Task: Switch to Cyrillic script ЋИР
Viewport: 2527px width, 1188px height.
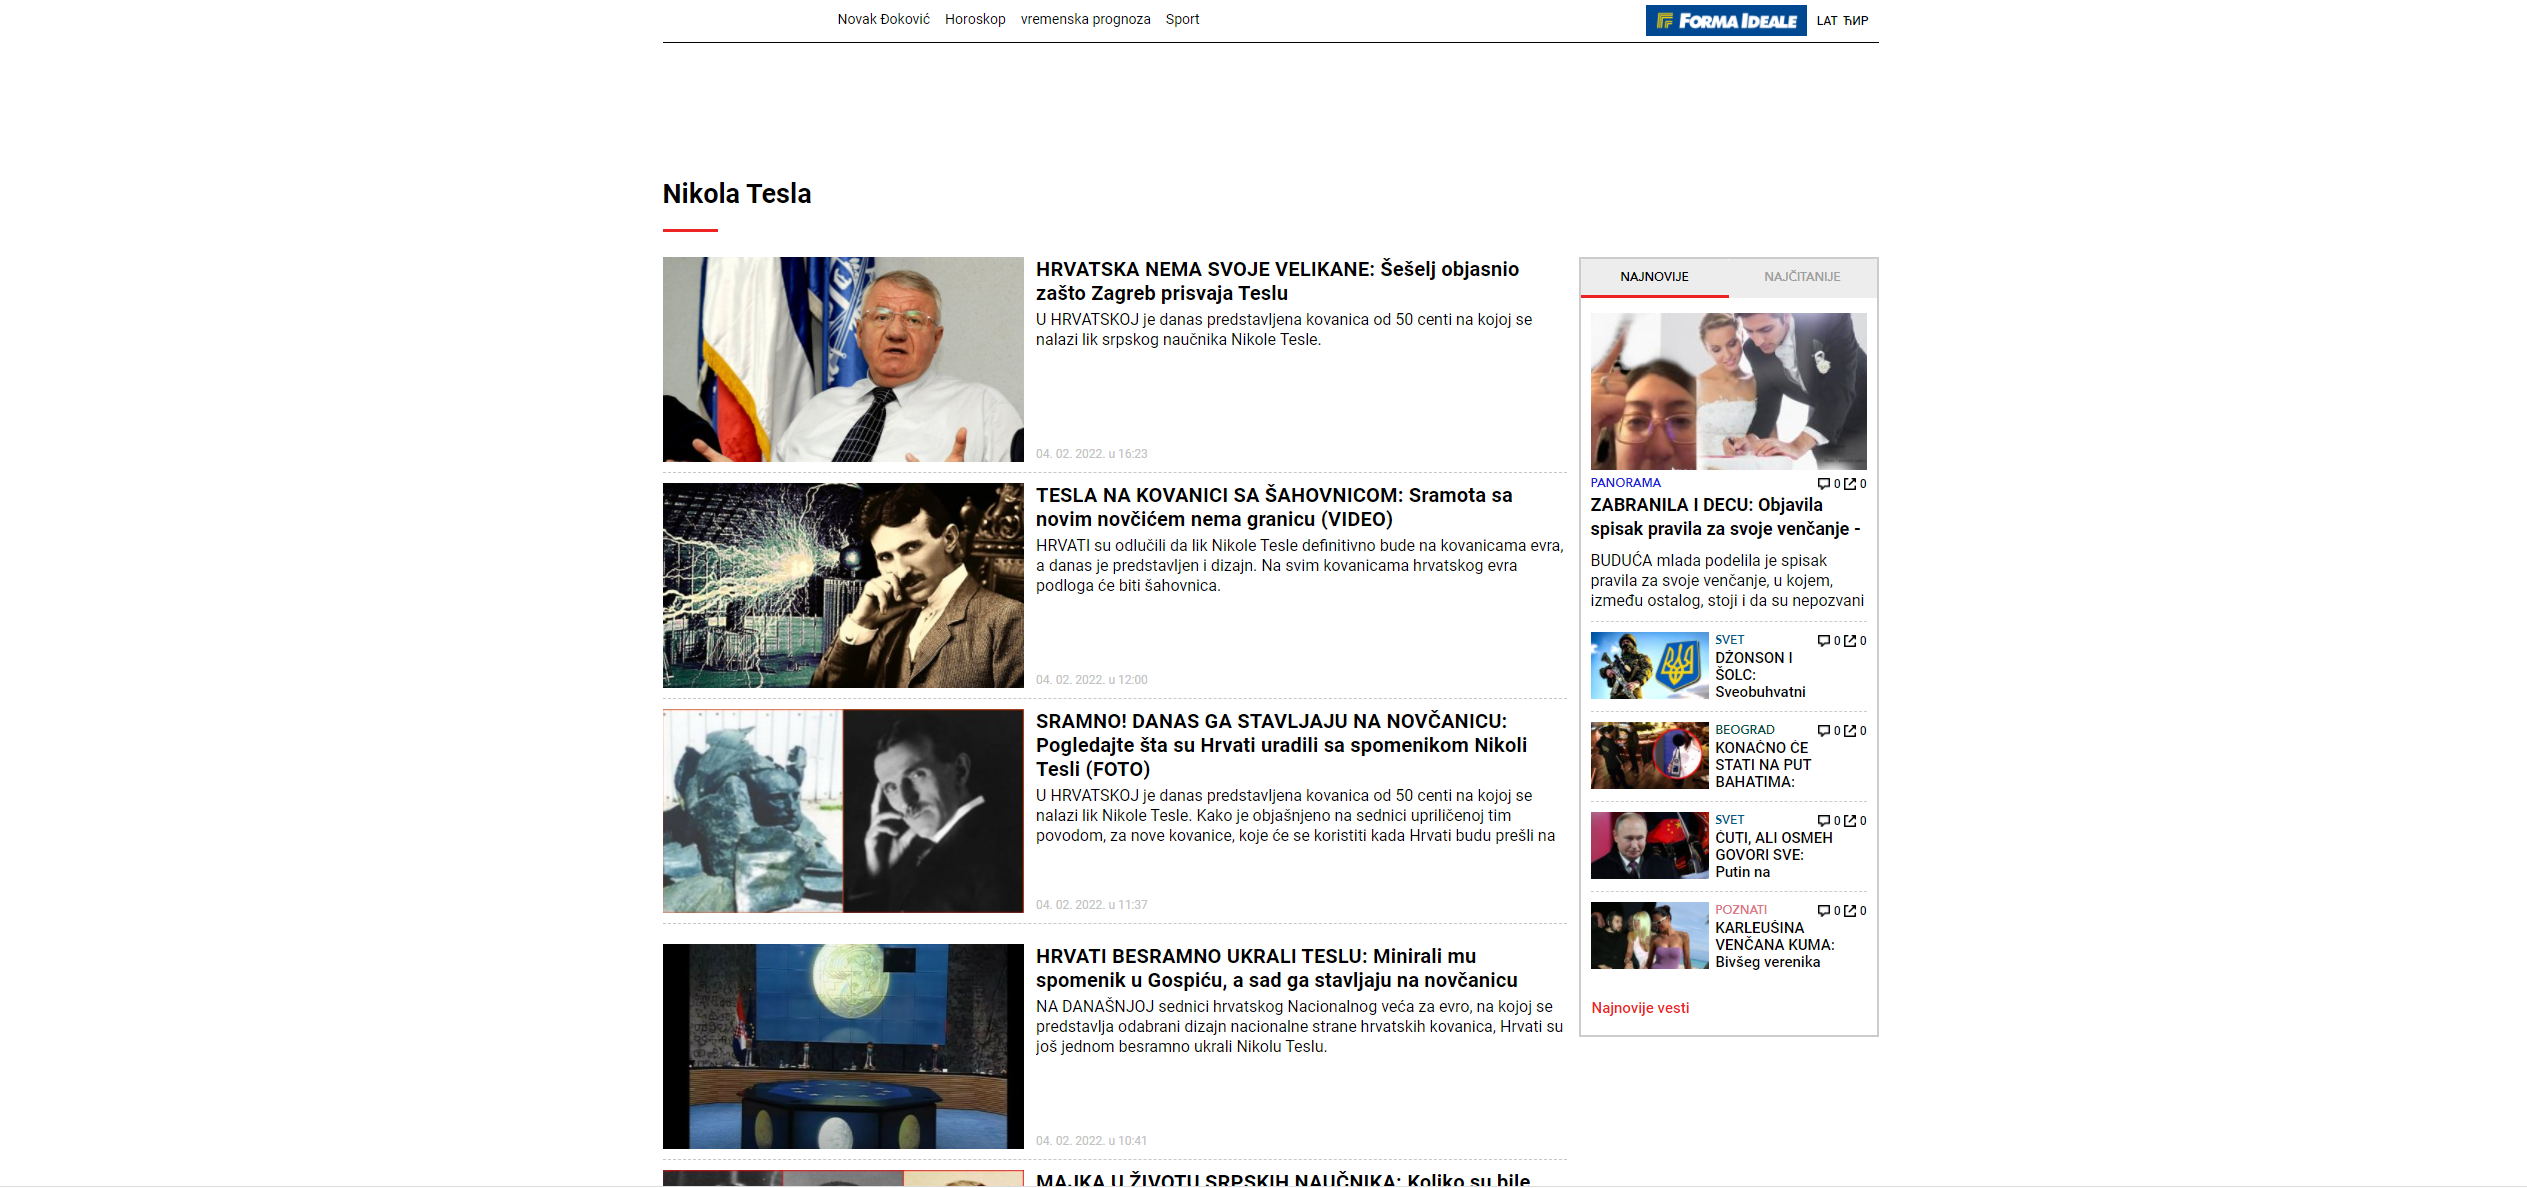Action: [1856, 21]
